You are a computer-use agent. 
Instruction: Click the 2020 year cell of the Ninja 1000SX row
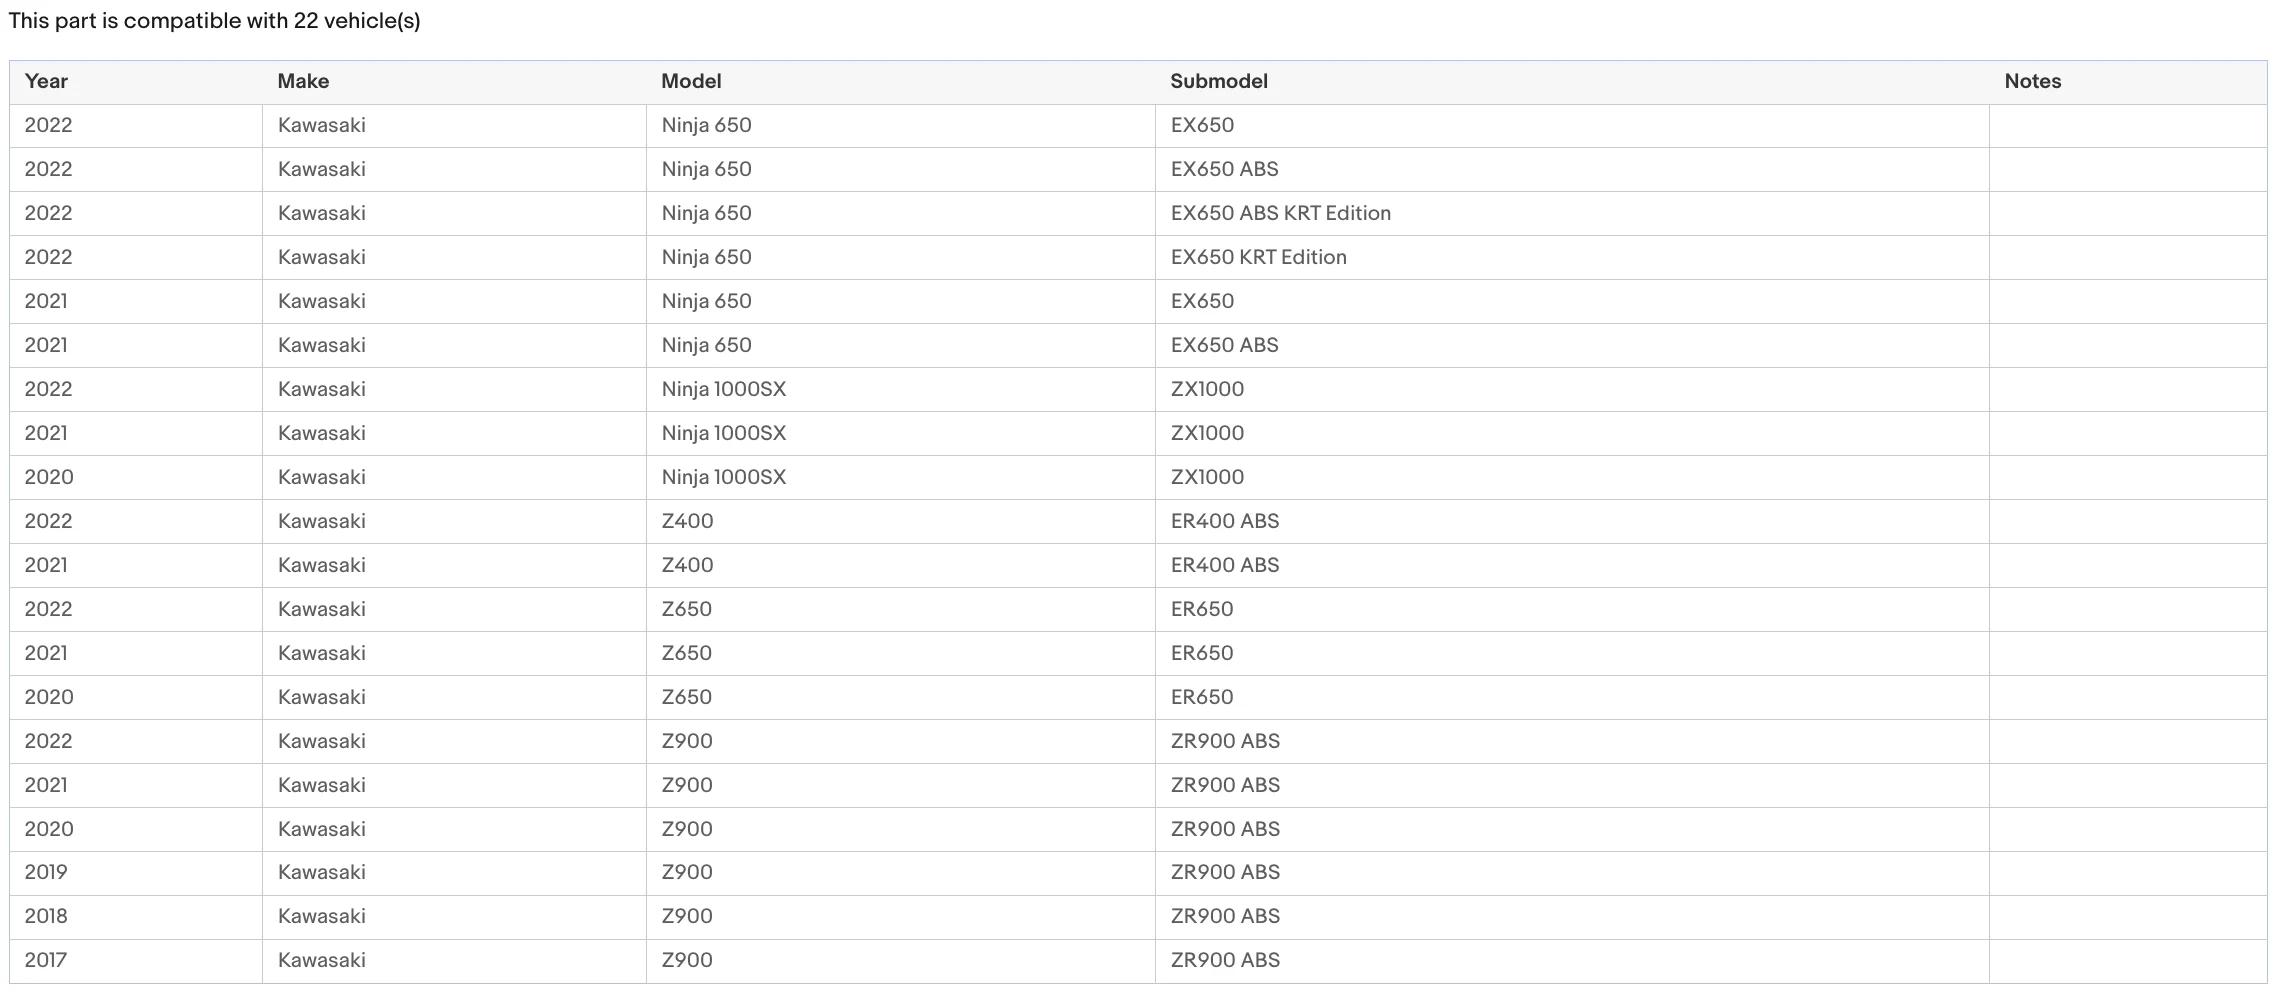coord(49,477)
